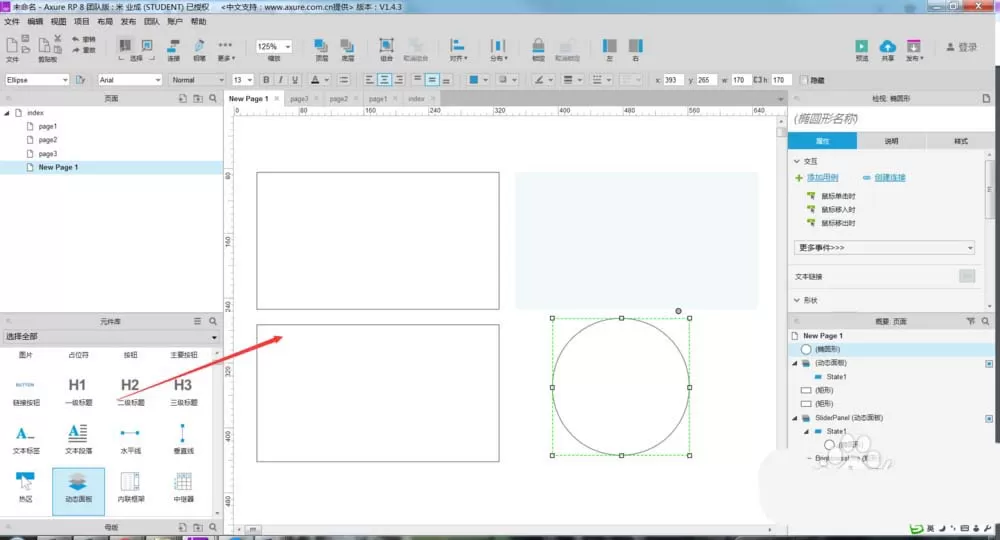Open the Publish (发布) toolbar icon
This screenshot has height=540, width=1000.
913,46
